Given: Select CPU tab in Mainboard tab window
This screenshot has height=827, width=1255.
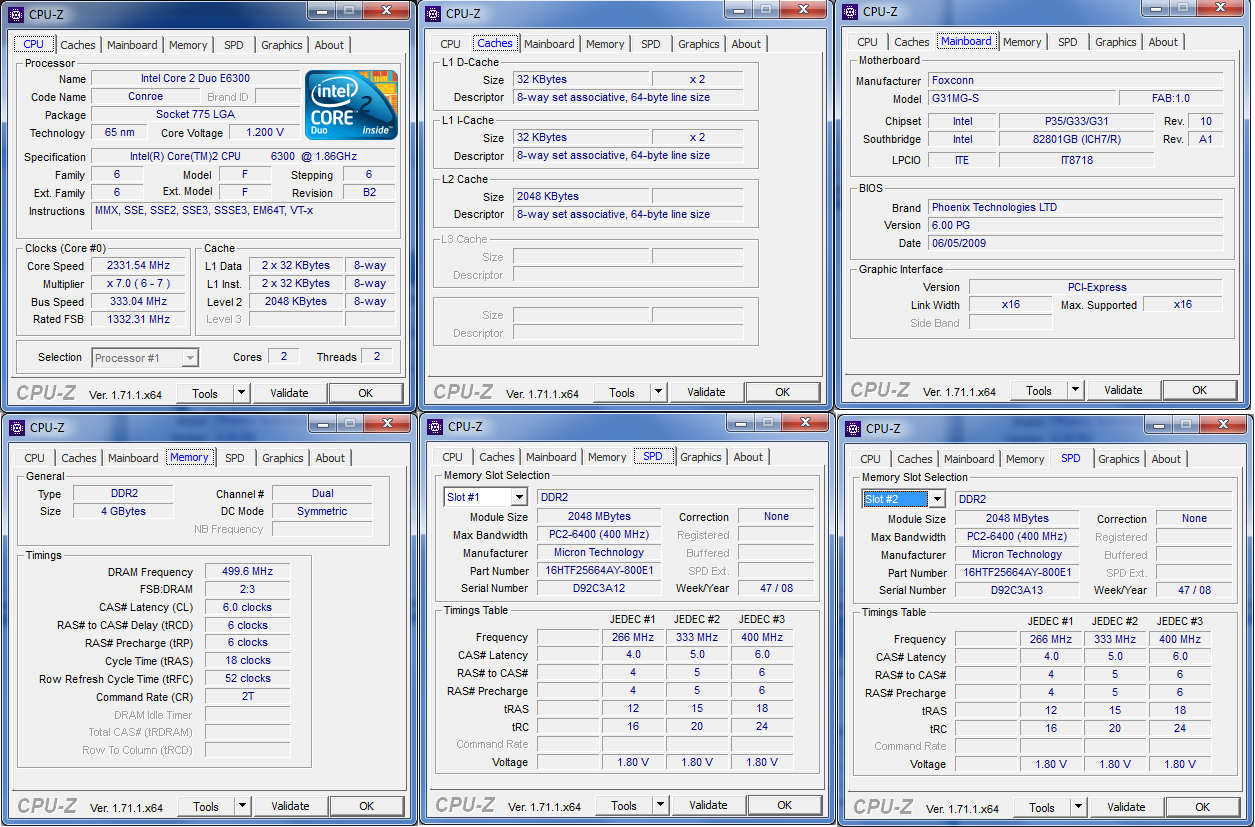Looking at the screenshot, I should [868, 42].
